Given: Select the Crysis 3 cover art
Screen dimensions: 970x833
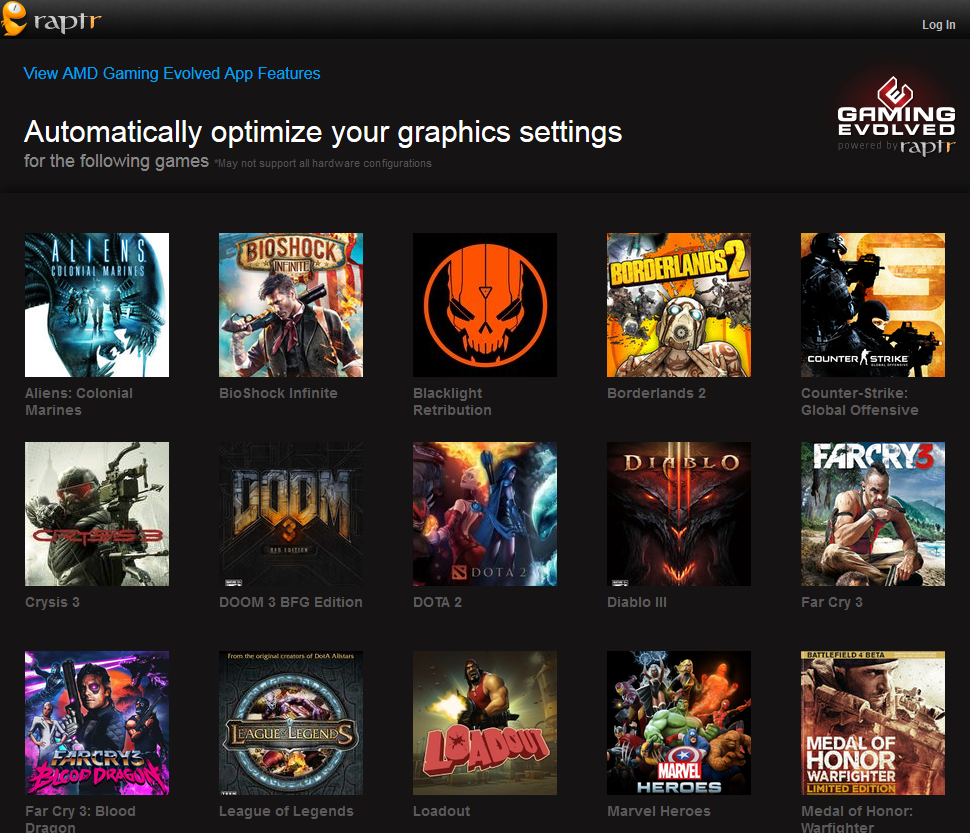Looking at the screenshot, I should (x=97, y=514).
